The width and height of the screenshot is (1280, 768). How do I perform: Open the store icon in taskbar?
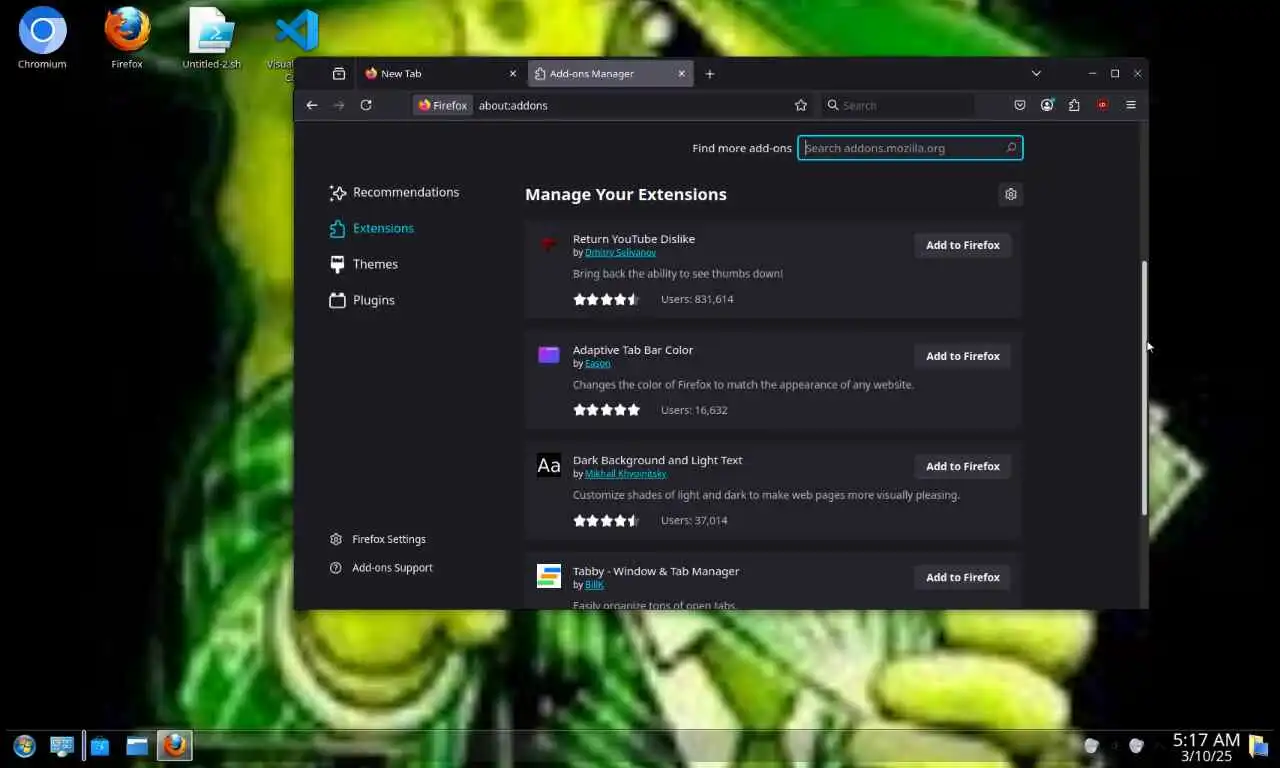100,746
